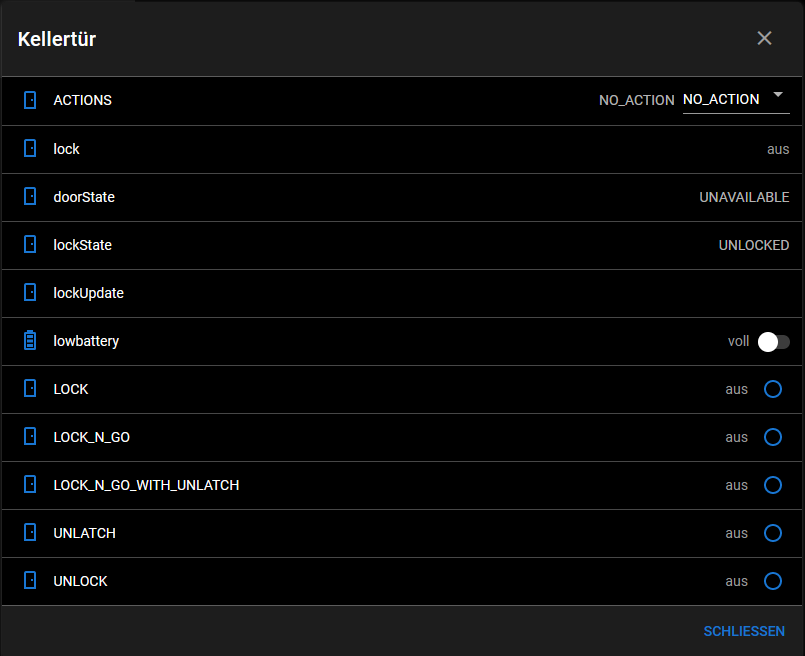The image size is (805, 656).
Task: Select the door icon beside UNLATCH
Action: pyautogui.click(x=30, y=533)
